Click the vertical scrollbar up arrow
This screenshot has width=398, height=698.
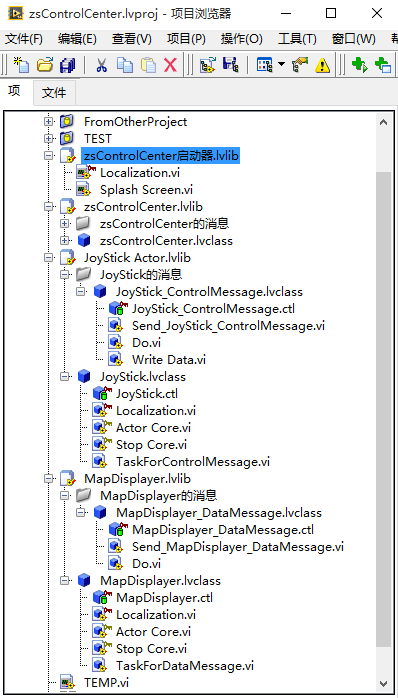[x=383, y=122]
